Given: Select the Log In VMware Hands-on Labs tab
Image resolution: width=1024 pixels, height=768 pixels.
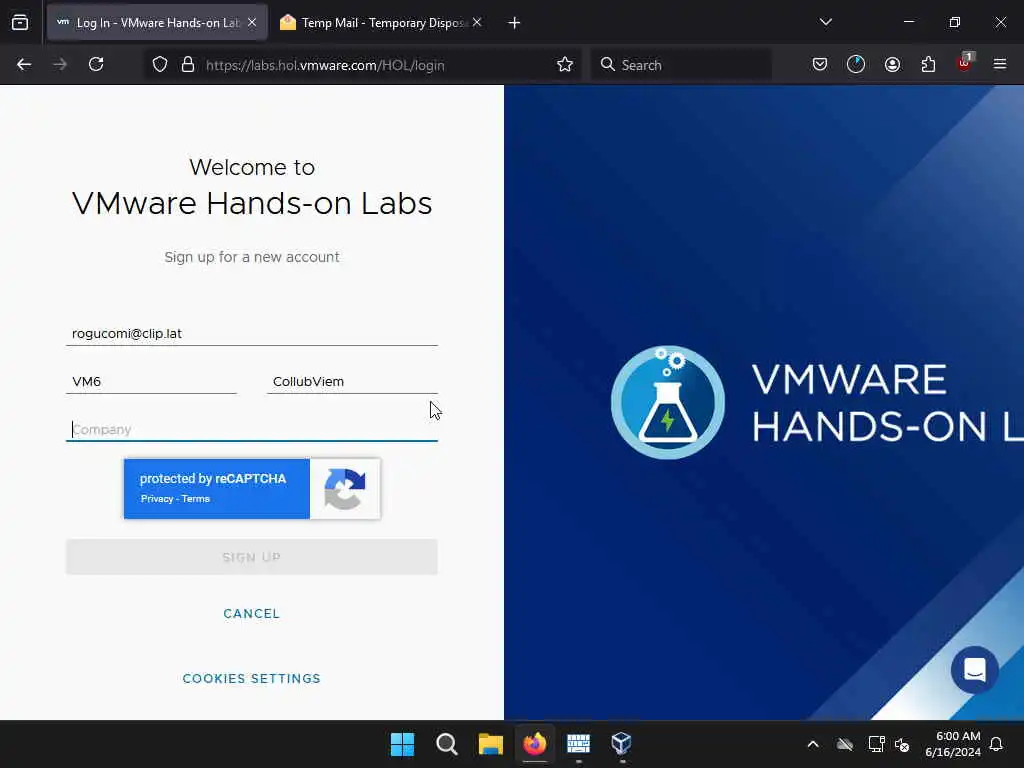Looking at the screenshot, I should (157, 23).
